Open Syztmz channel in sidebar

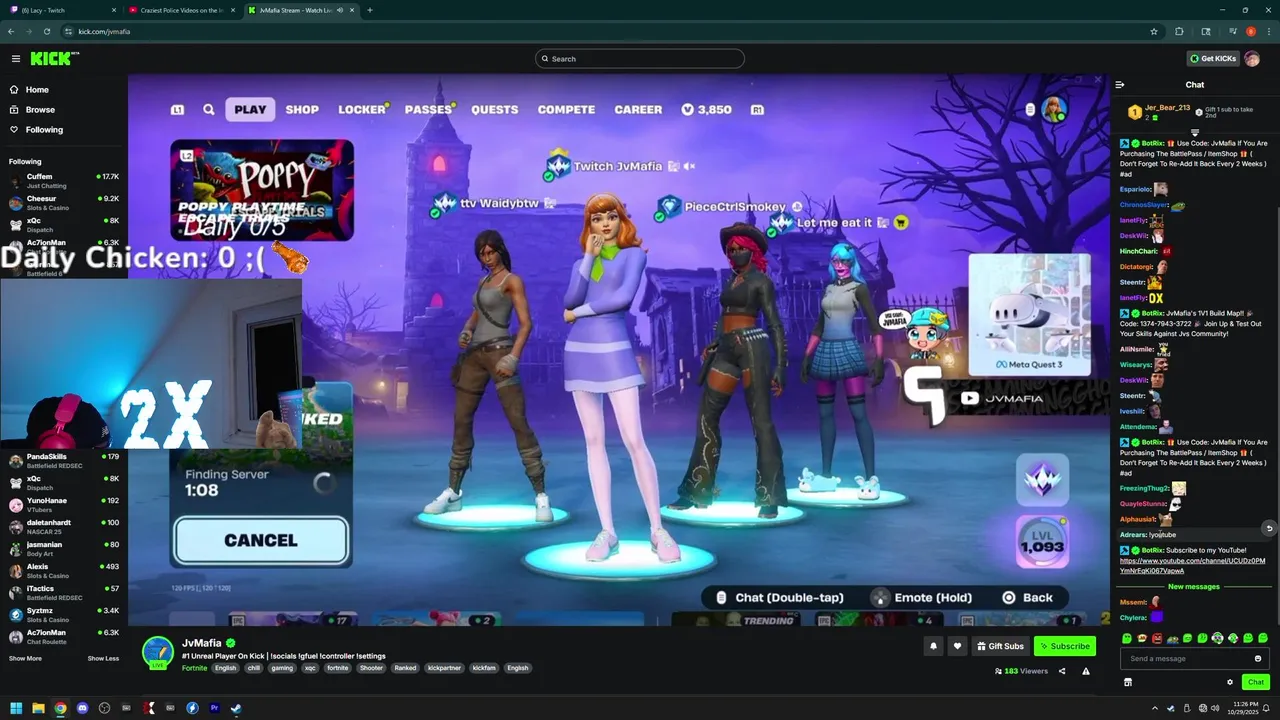(x=63, y=614)
